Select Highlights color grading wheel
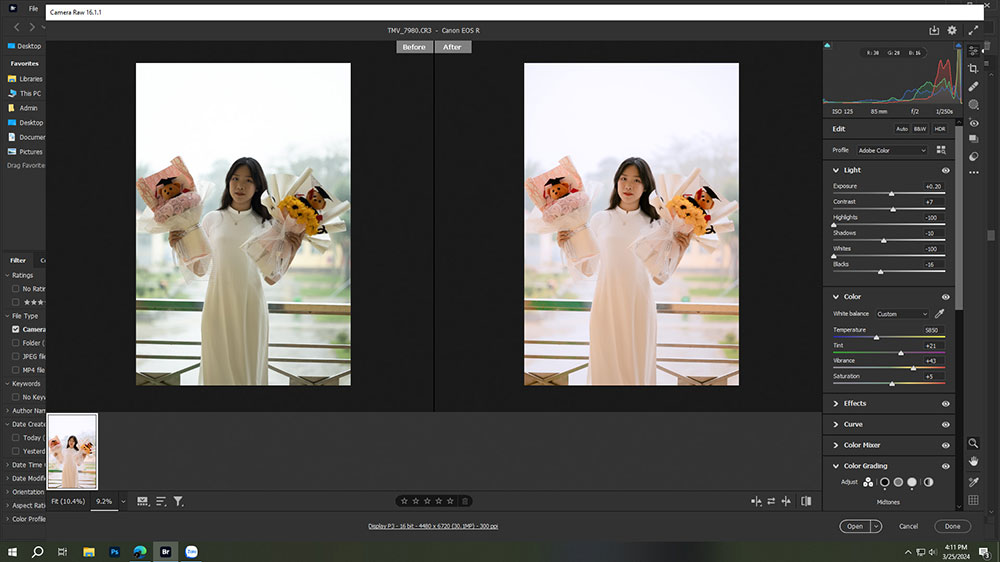This screenshot has height=562, width=1000. click(912, 482)
